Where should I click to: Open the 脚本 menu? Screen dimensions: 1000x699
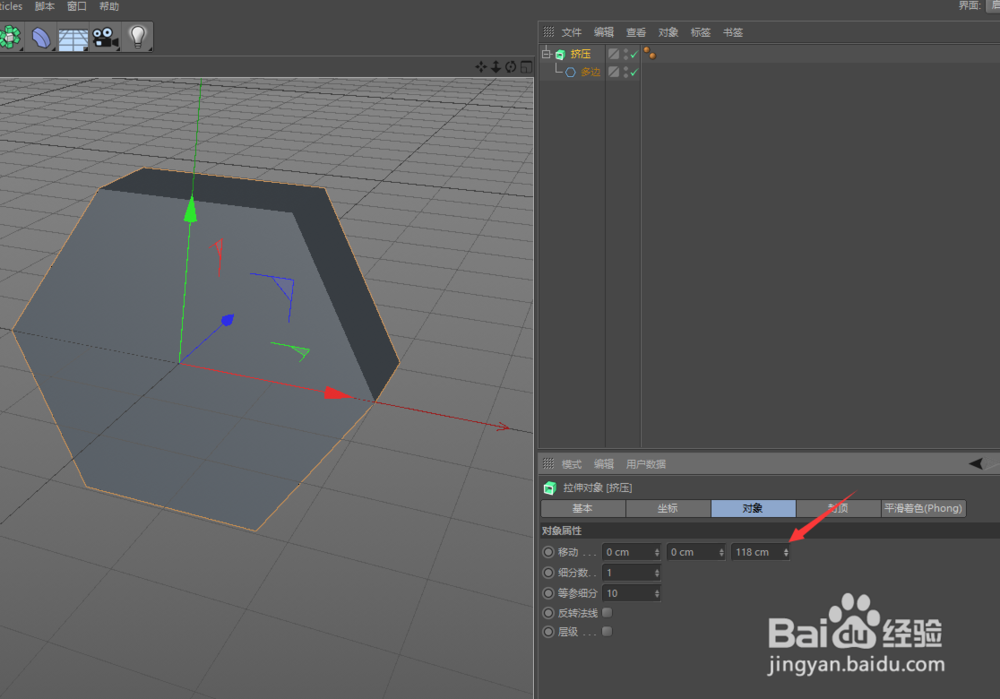[x=45, y=6]
